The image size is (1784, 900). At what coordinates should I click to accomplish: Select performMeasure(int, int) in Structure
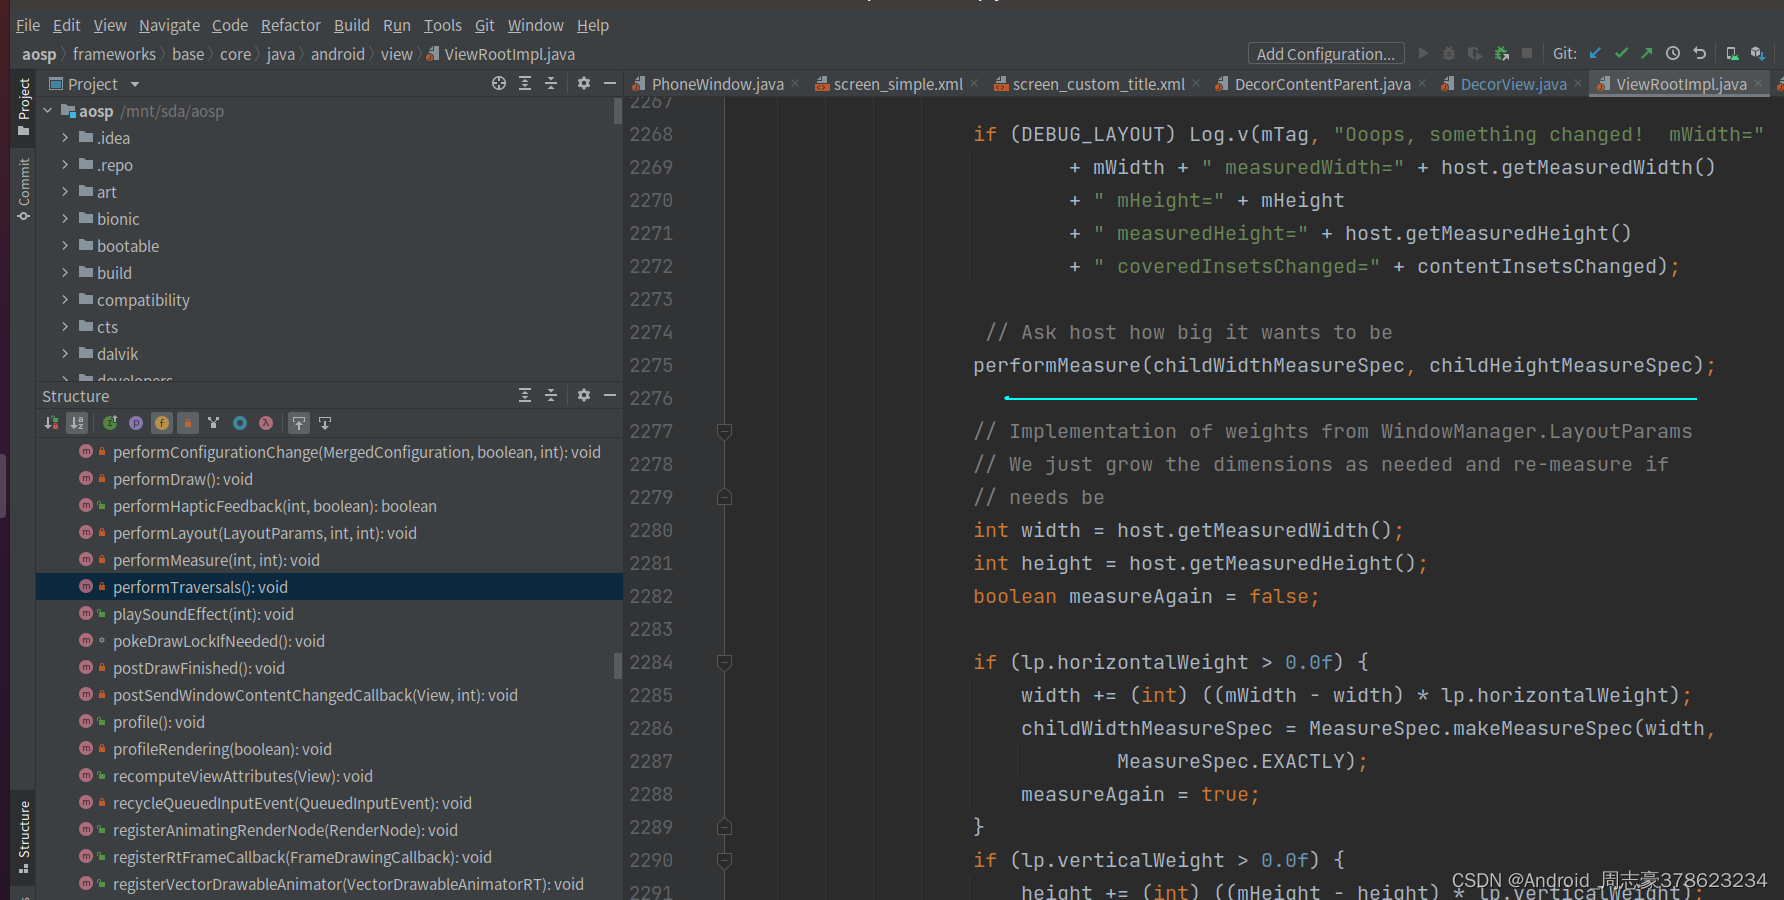216,560
